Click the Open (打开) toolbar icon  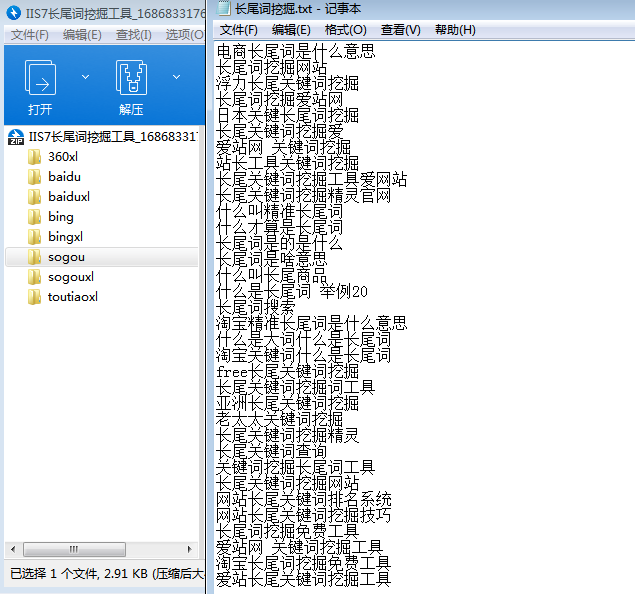pos(40,77)
